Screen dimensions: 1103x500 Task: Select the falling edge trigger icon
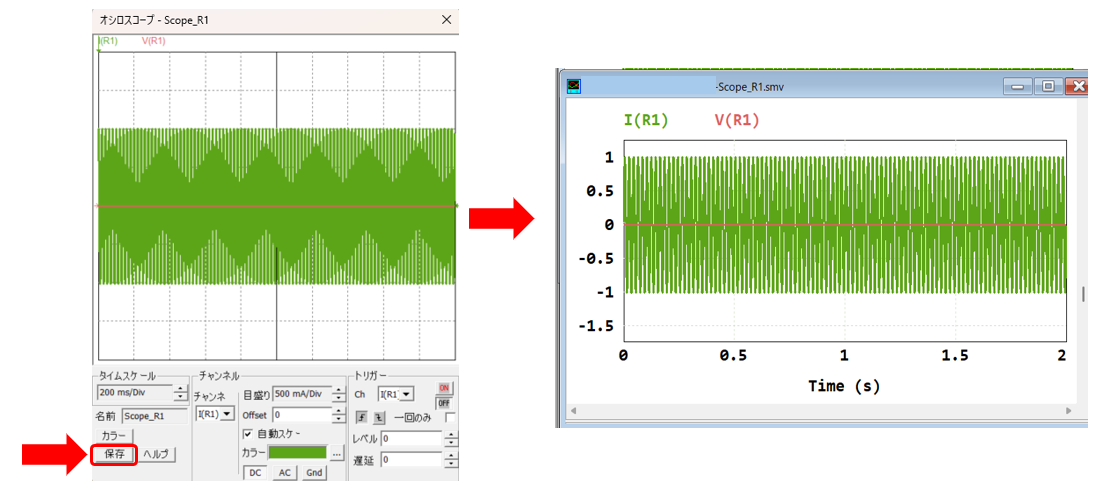pos(377,416)
